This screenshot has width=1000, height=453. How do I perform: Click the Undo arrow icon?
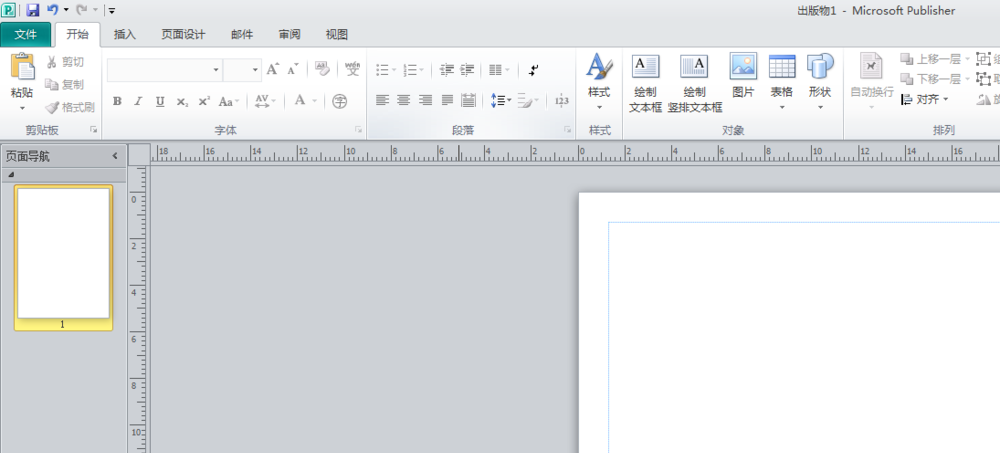click(52, 10)
